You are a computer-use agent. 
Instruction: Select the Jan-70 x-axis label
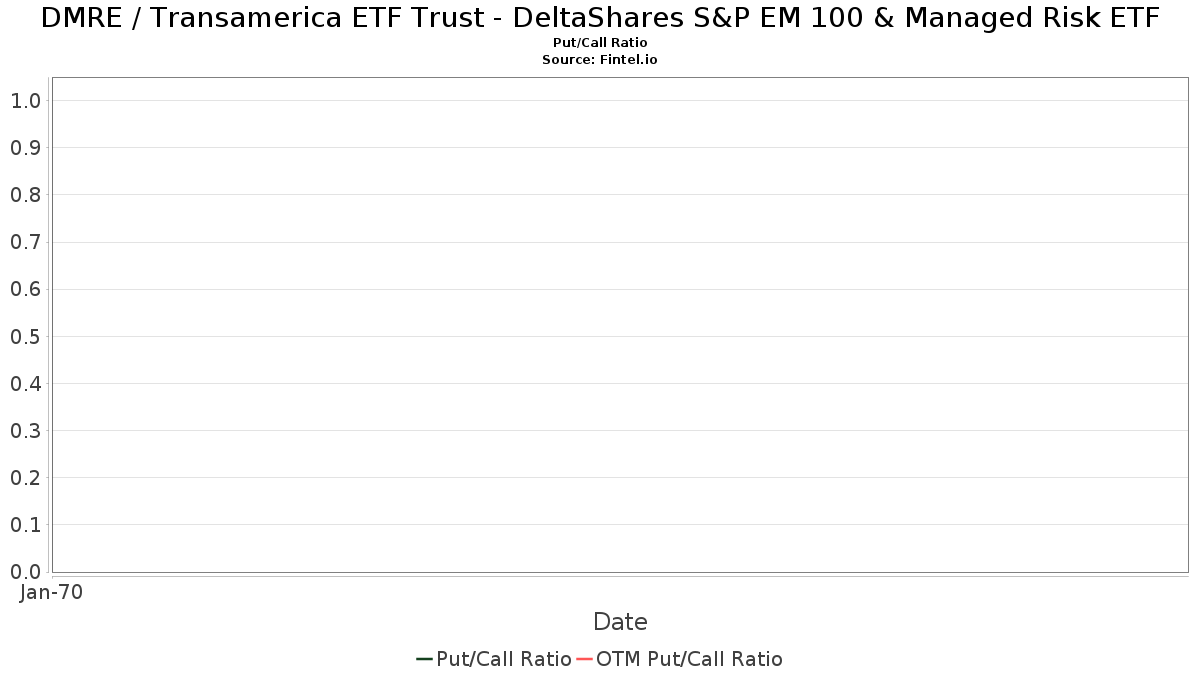(x=51, y=592)
